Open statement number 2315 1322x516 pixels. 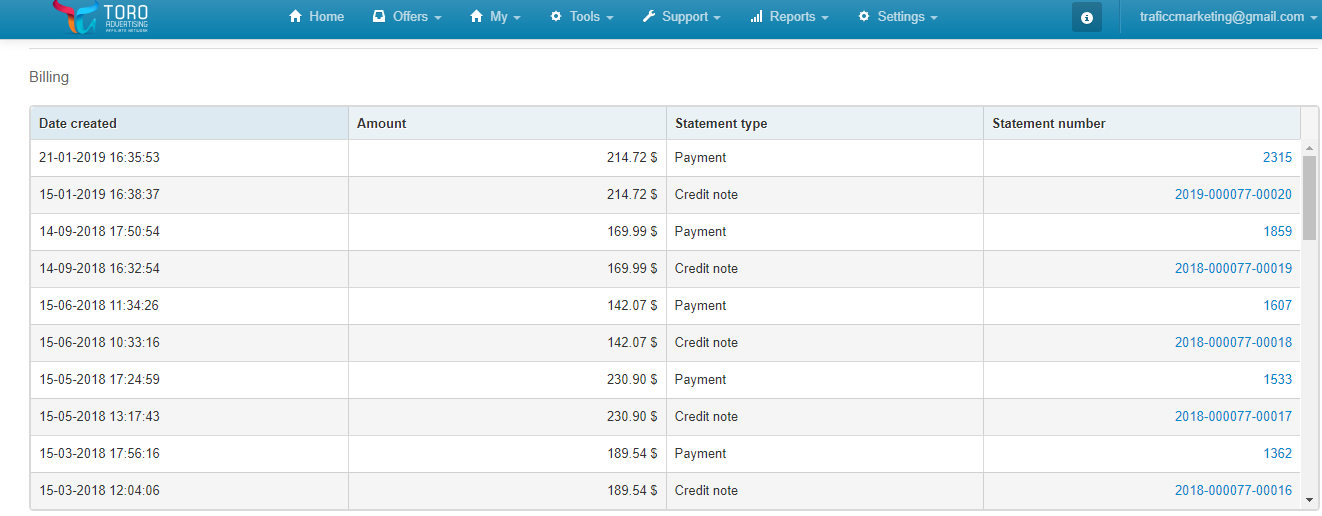[x=1277, y=157]
